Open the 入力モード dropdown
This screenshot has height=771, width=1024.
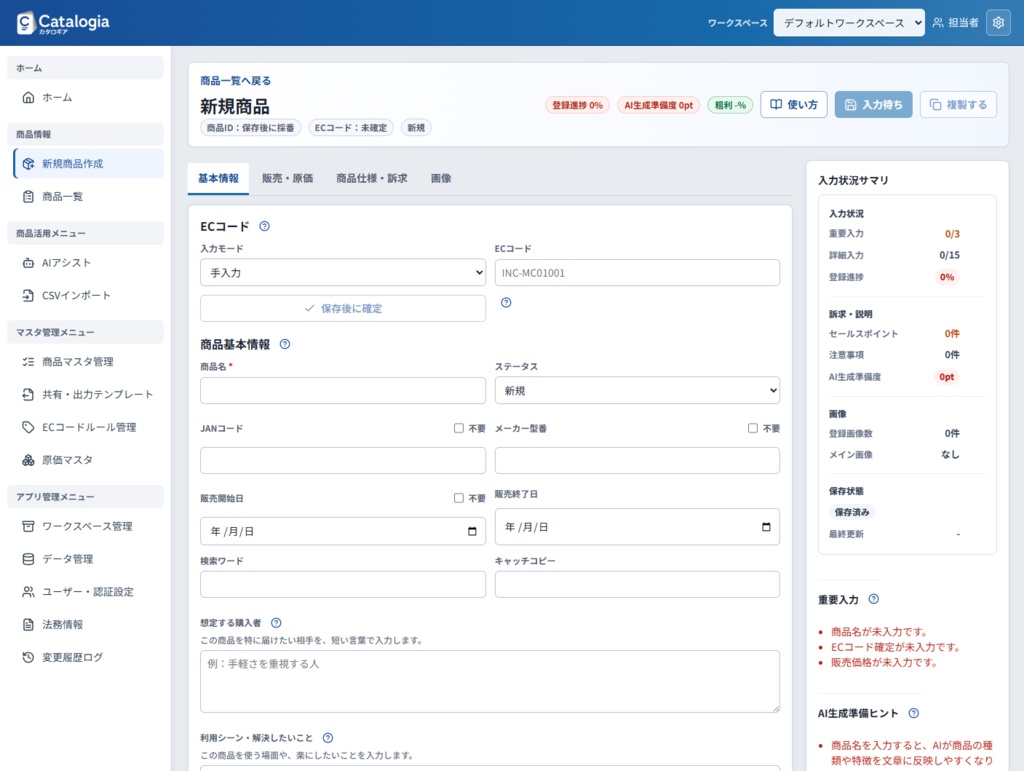(x=343, y=272)
